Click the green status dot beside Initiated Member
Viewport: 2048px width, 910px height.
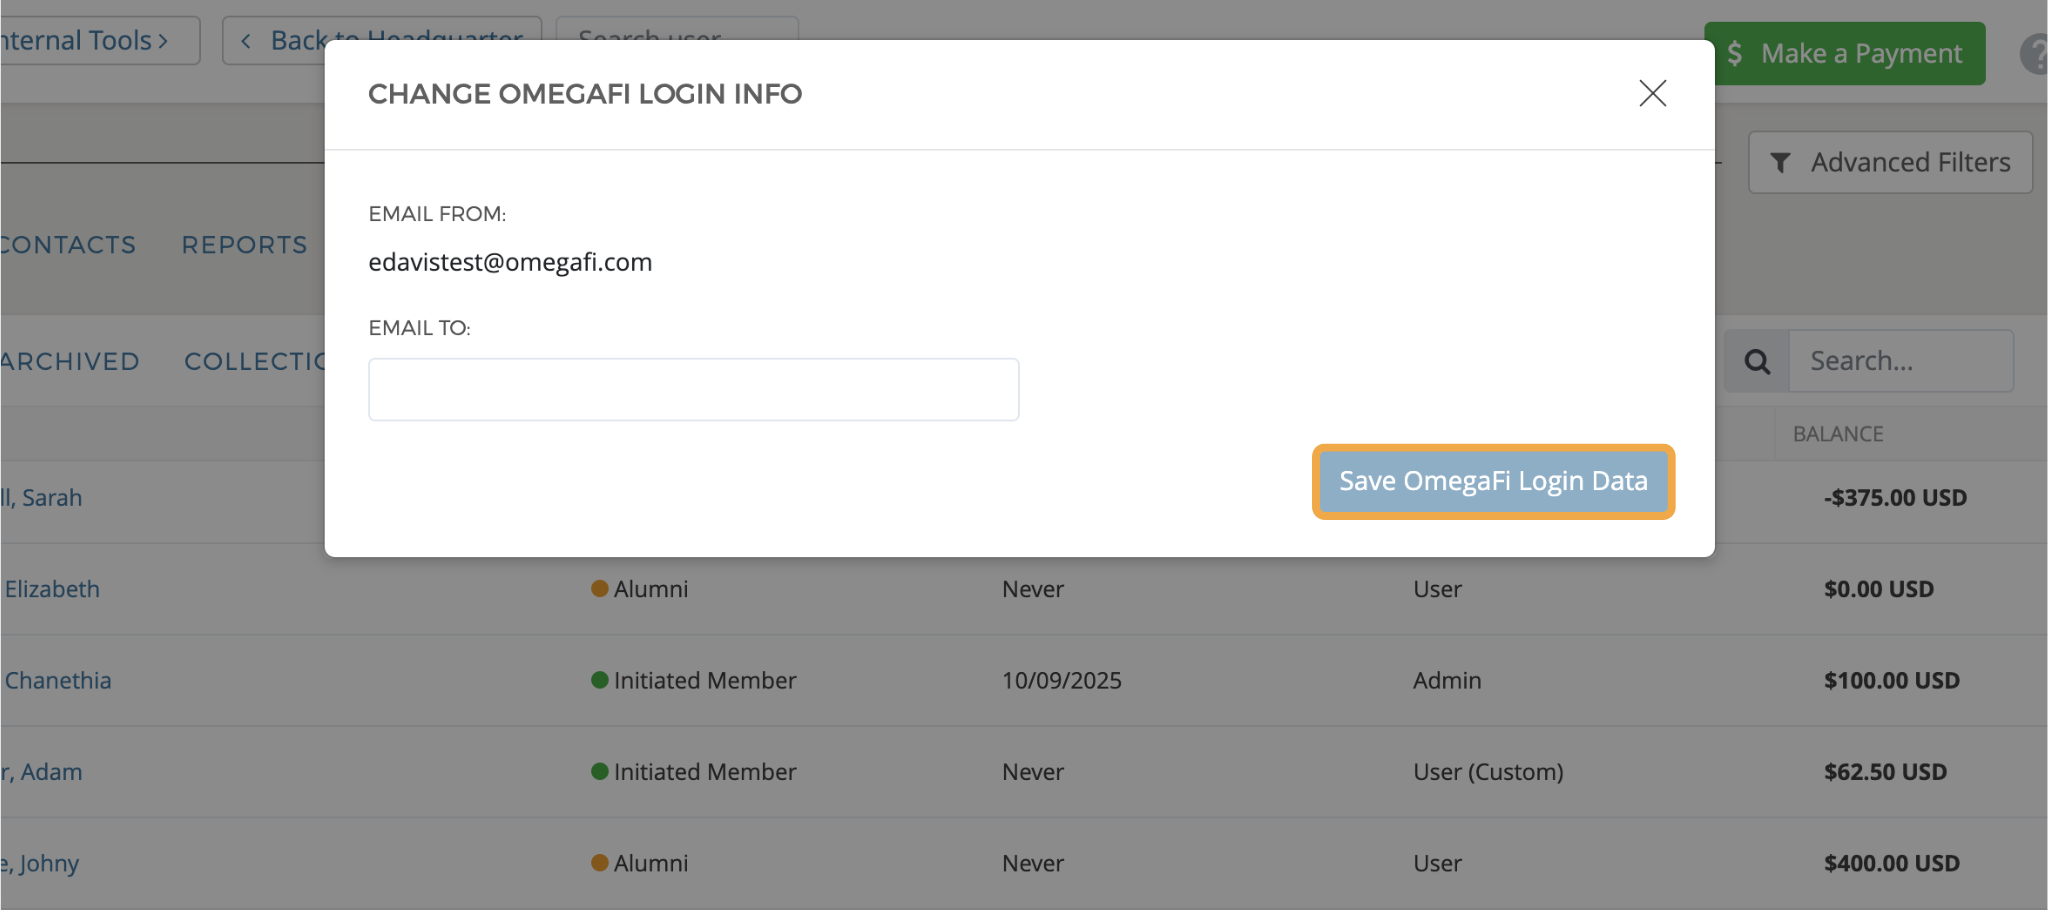tap(600, 680)
